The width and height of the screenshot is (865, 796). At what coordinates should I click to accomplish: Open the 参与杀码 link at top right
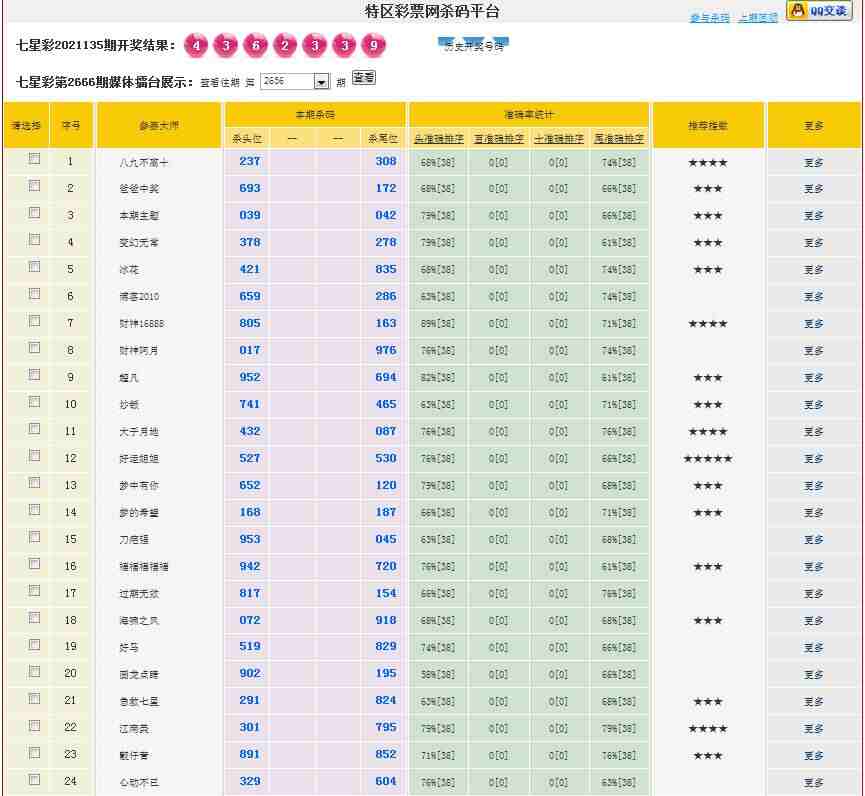click(710, 18)
